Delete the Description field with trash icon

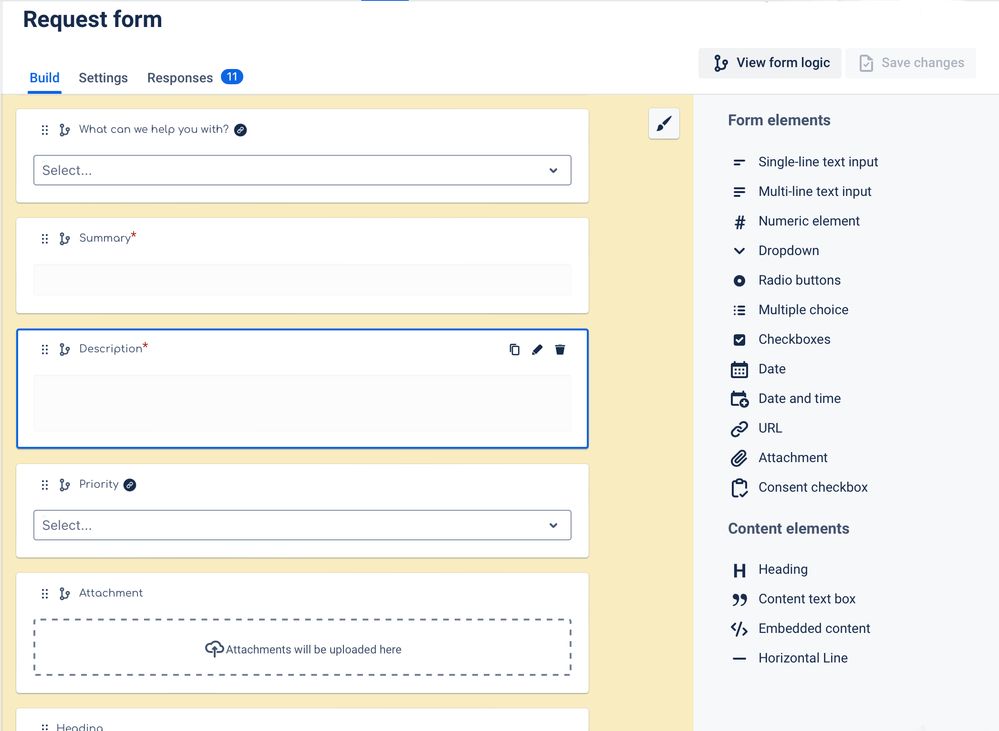click(x=560, y=349)
